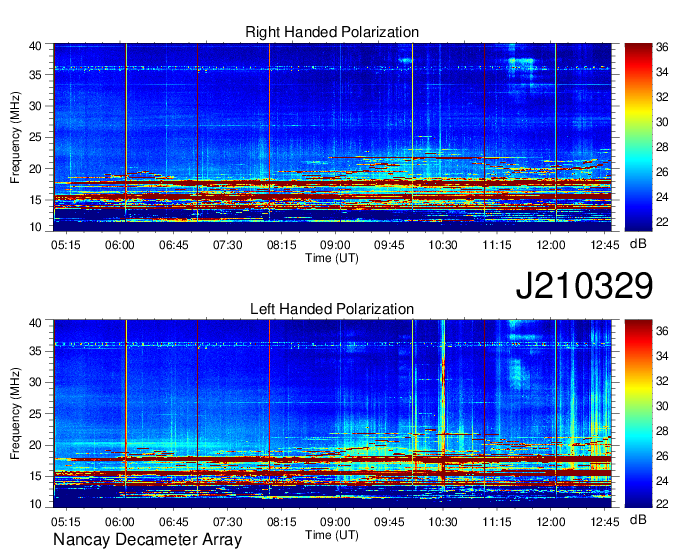Viewport: 680px width, 552px height.
Task: Click the 10:30 tick on bottom time axis
Action: point(443,521)
